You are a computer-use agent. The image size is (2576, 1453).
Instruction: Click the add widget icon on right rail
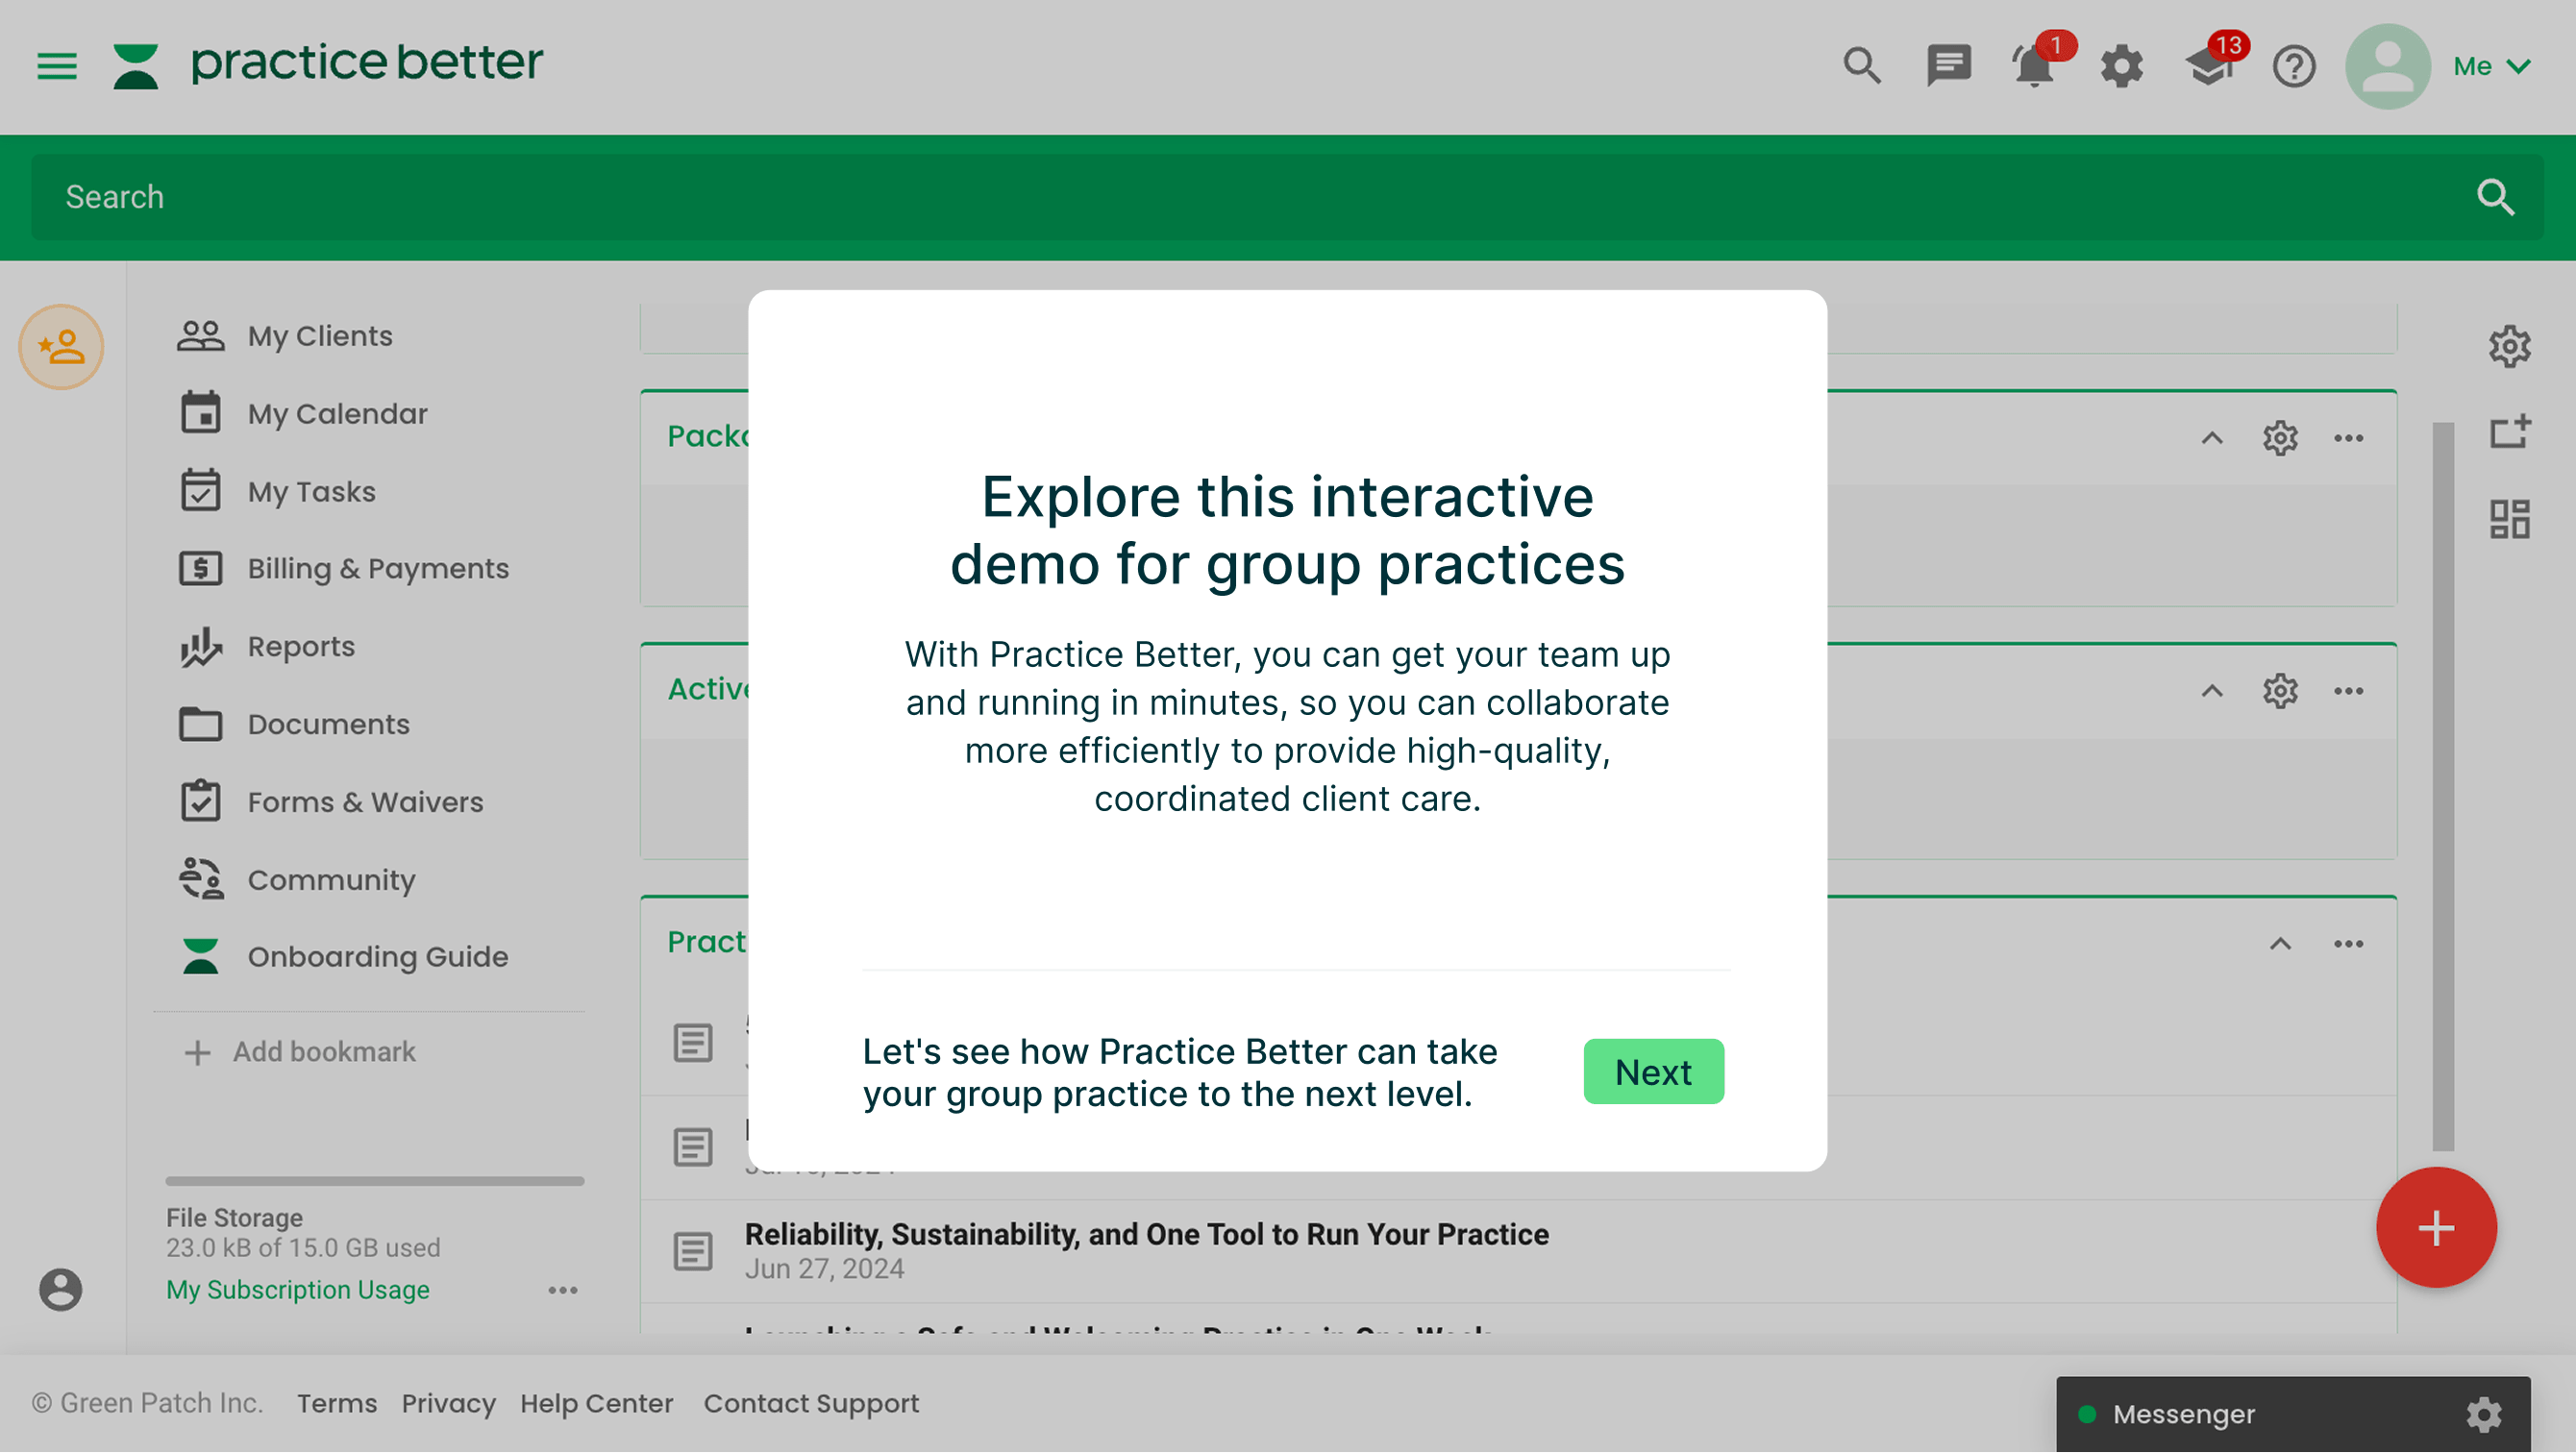(x=2509, y=432)
